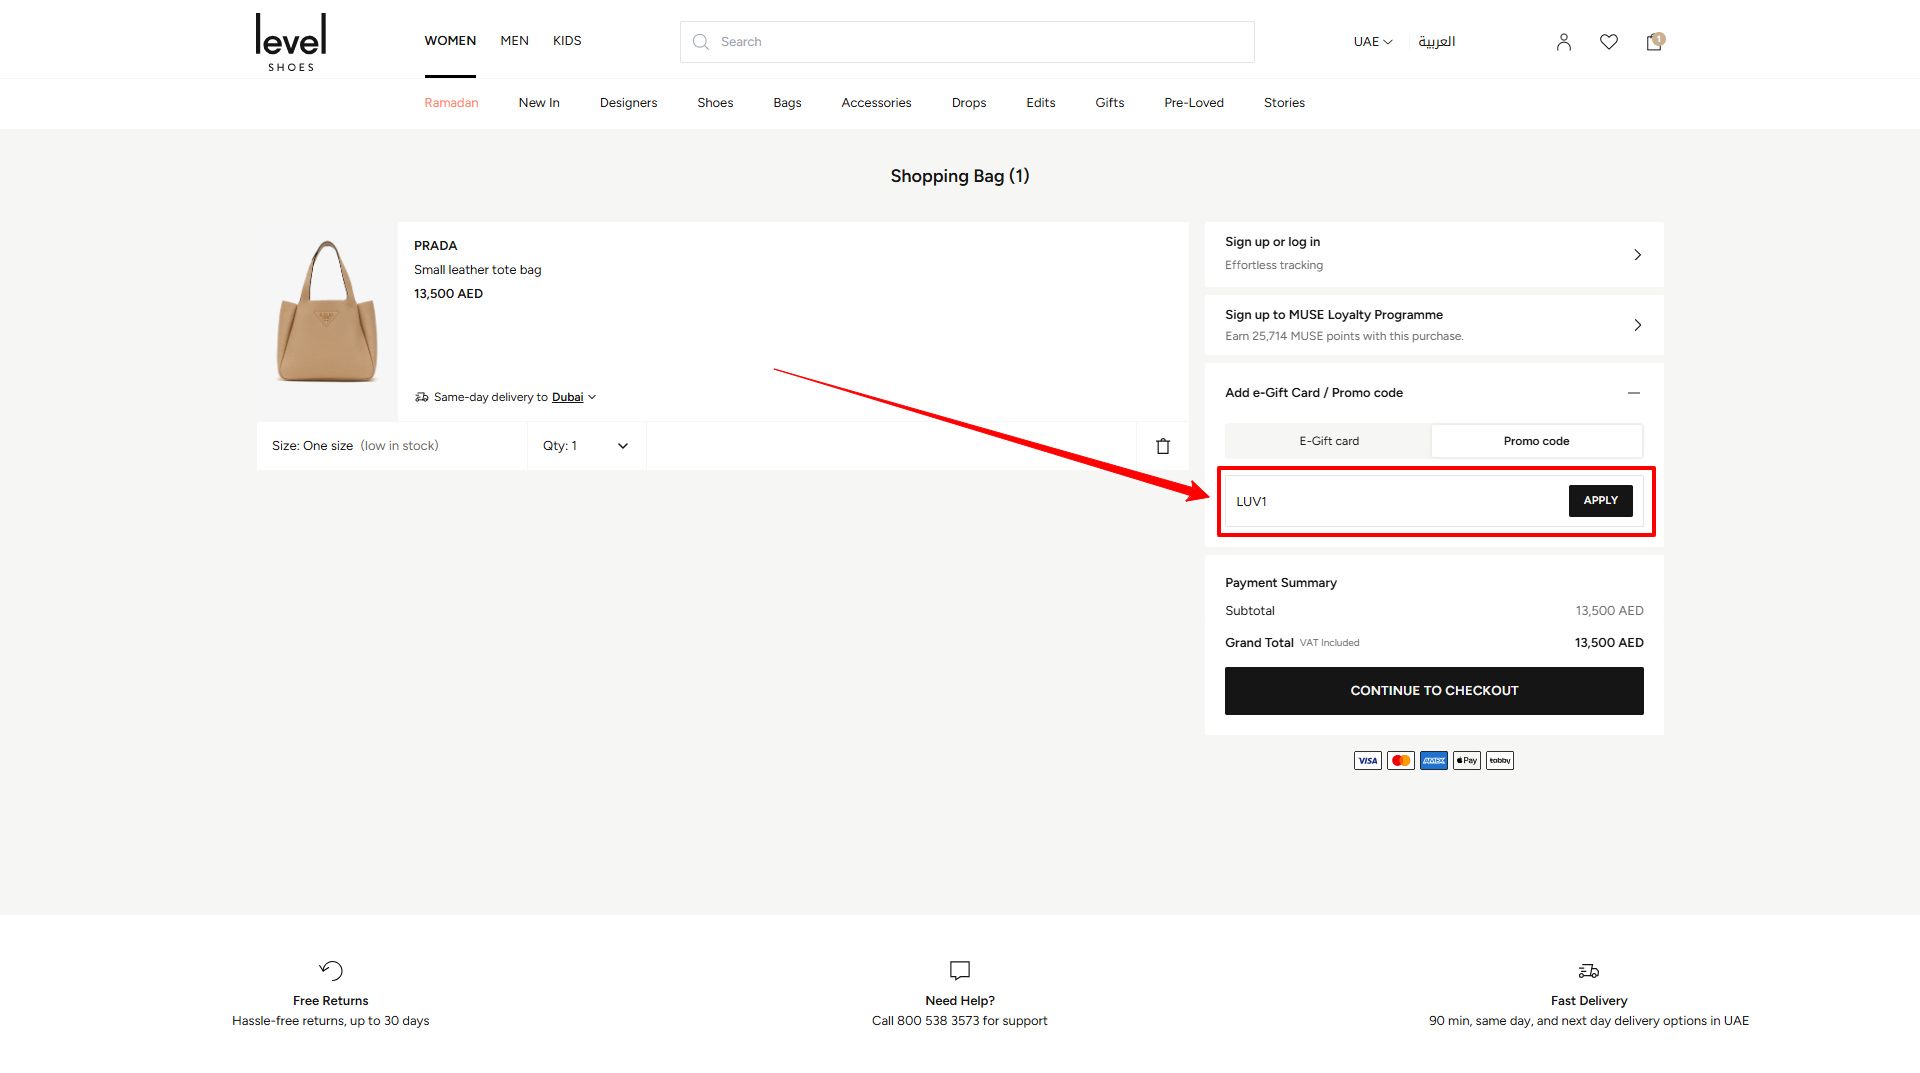Open the Designers menu
Screen dimensions: 1920x1073
point(628,103)
